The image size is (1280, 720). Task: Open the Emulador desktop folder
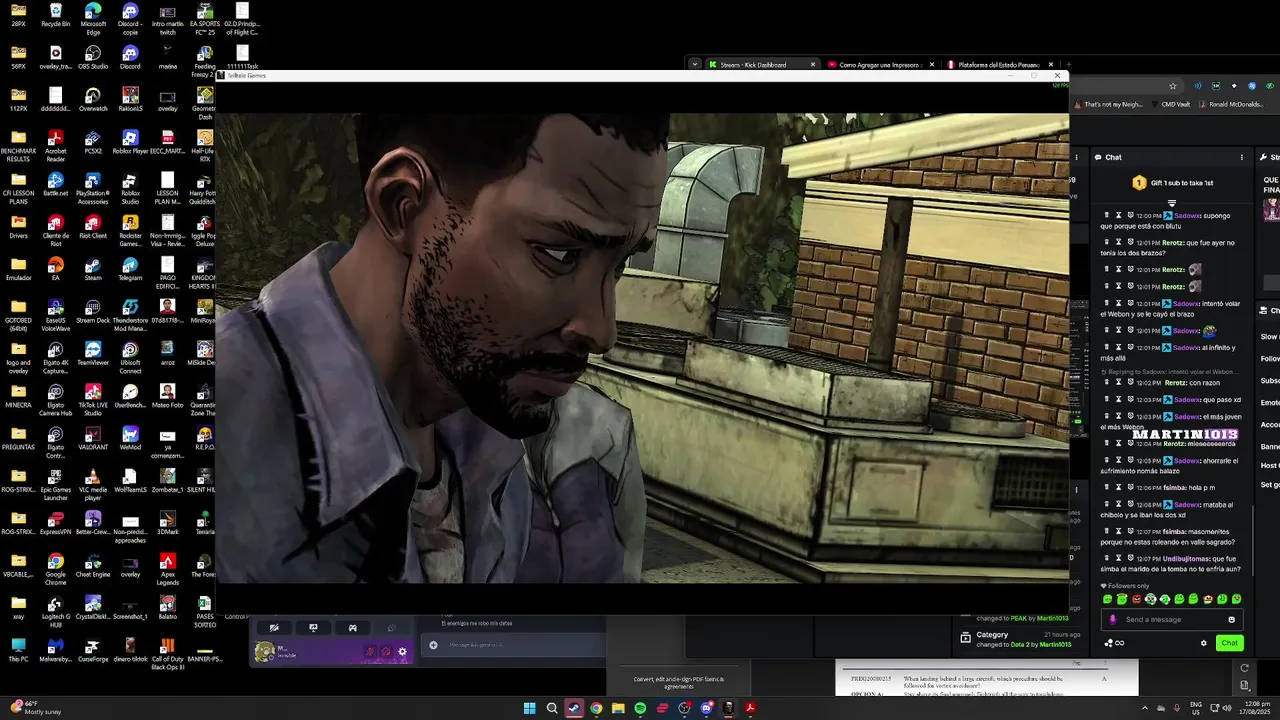[x=18, y=268]
